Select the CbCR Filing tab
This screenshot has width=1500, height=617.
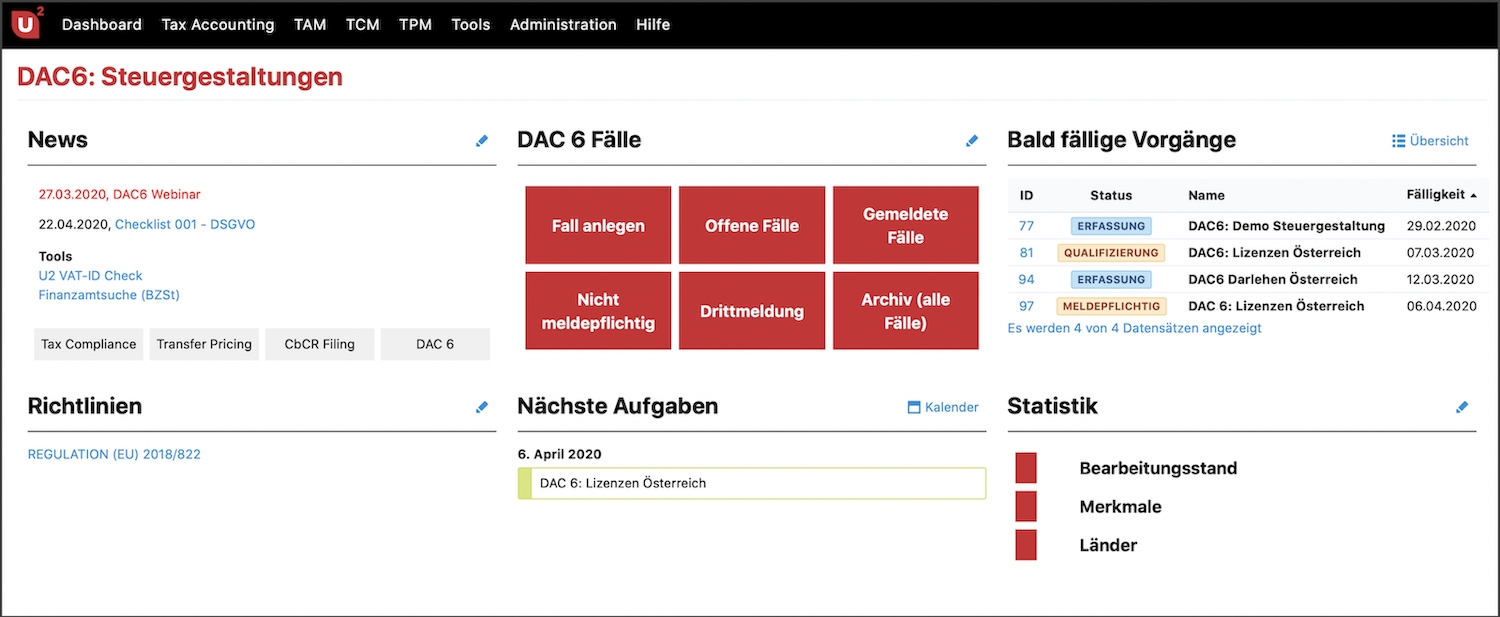pos(319,344)
